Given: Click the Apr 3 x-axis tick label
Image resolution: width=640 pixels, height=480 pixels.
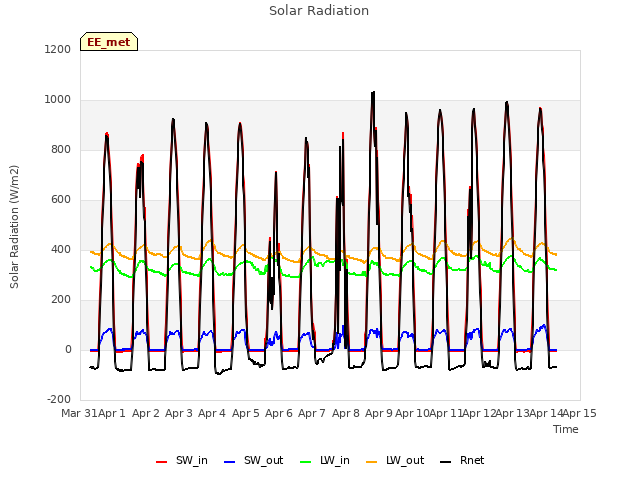Looking at the screenshot, I should (x=179, y=413).
